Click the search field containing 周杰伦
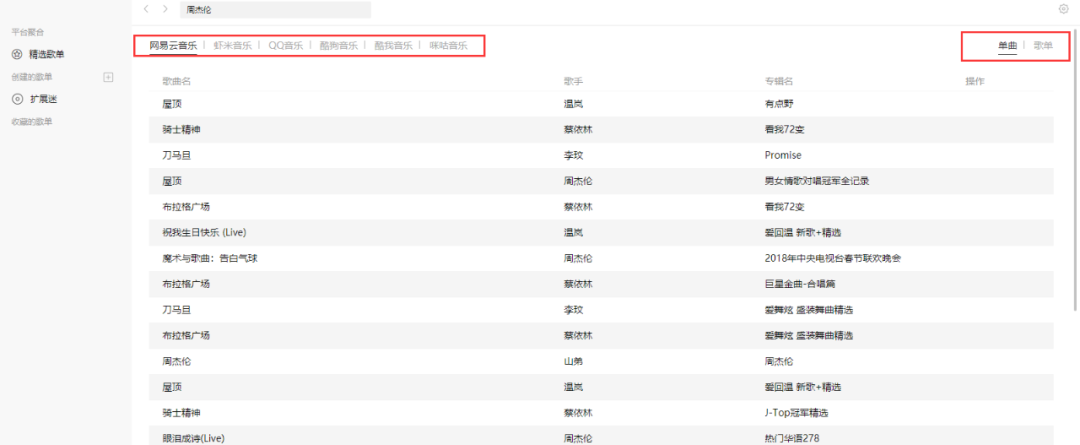This screenshot has width=1080, height=445. coord(275,10)
